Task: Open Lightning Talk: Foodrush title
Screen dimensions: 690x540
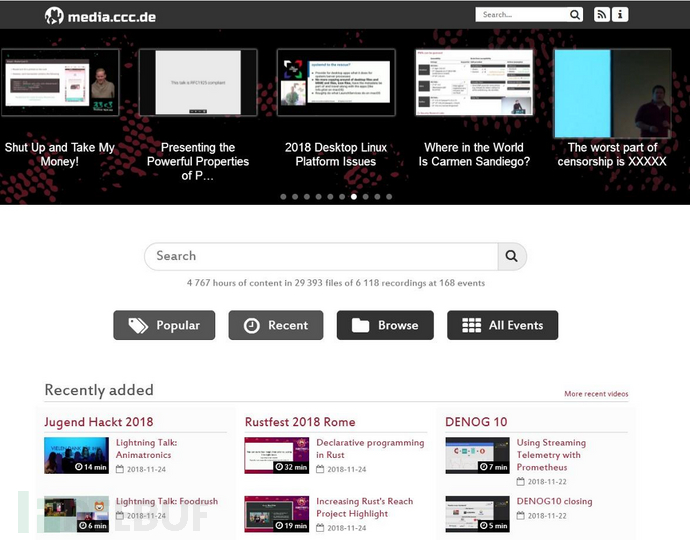Action: (x=167, y=501)
